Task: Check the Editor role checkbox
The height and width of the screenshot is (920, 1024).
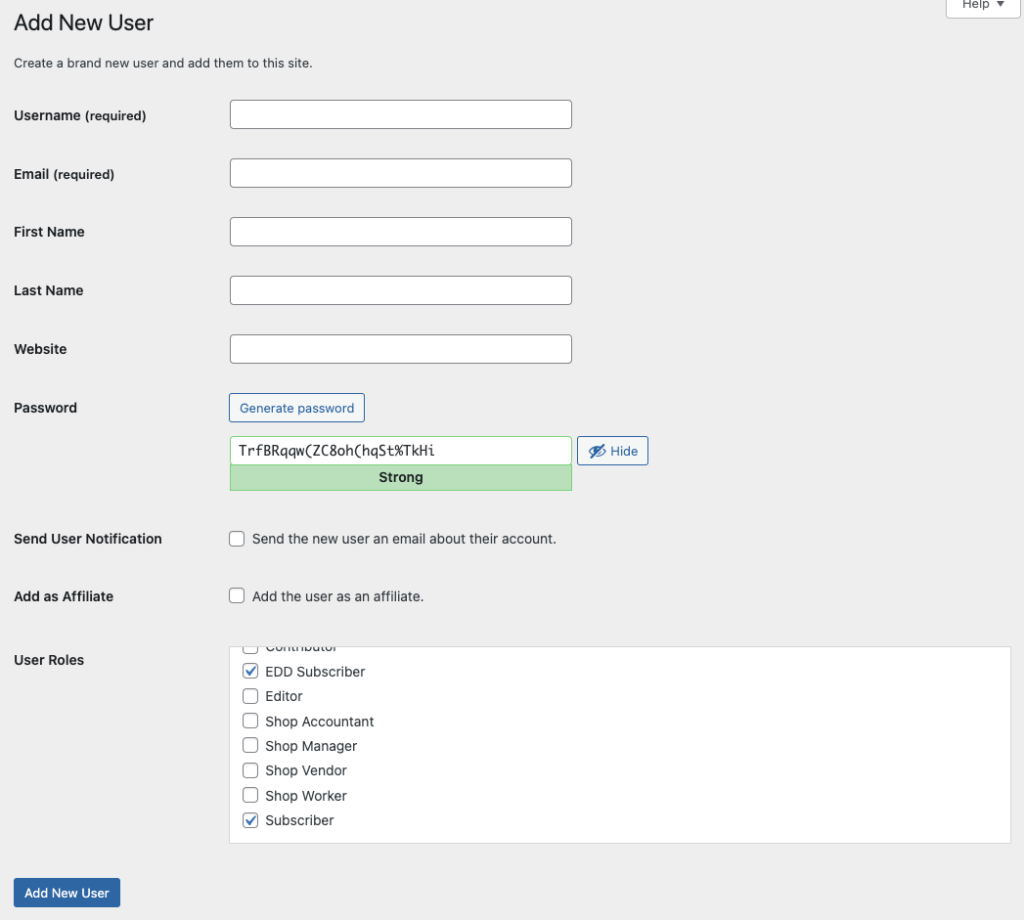Action: click(251, 696)
